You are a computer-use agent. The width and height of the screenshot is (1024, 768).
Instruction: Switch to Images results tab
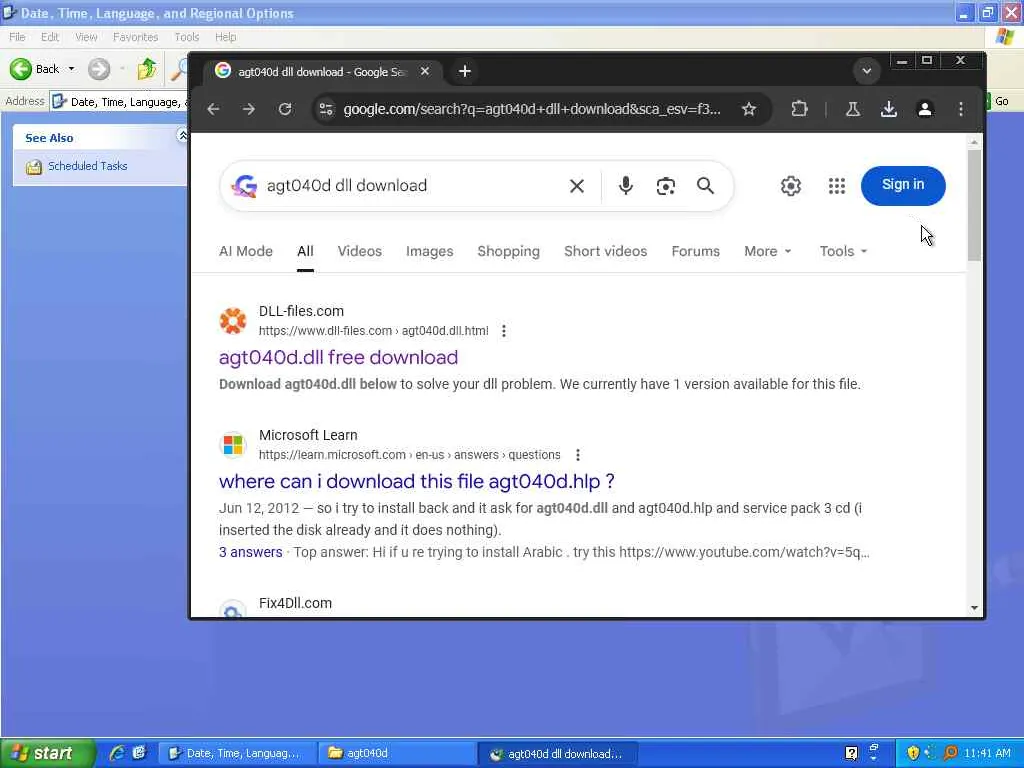click(429, 251)
